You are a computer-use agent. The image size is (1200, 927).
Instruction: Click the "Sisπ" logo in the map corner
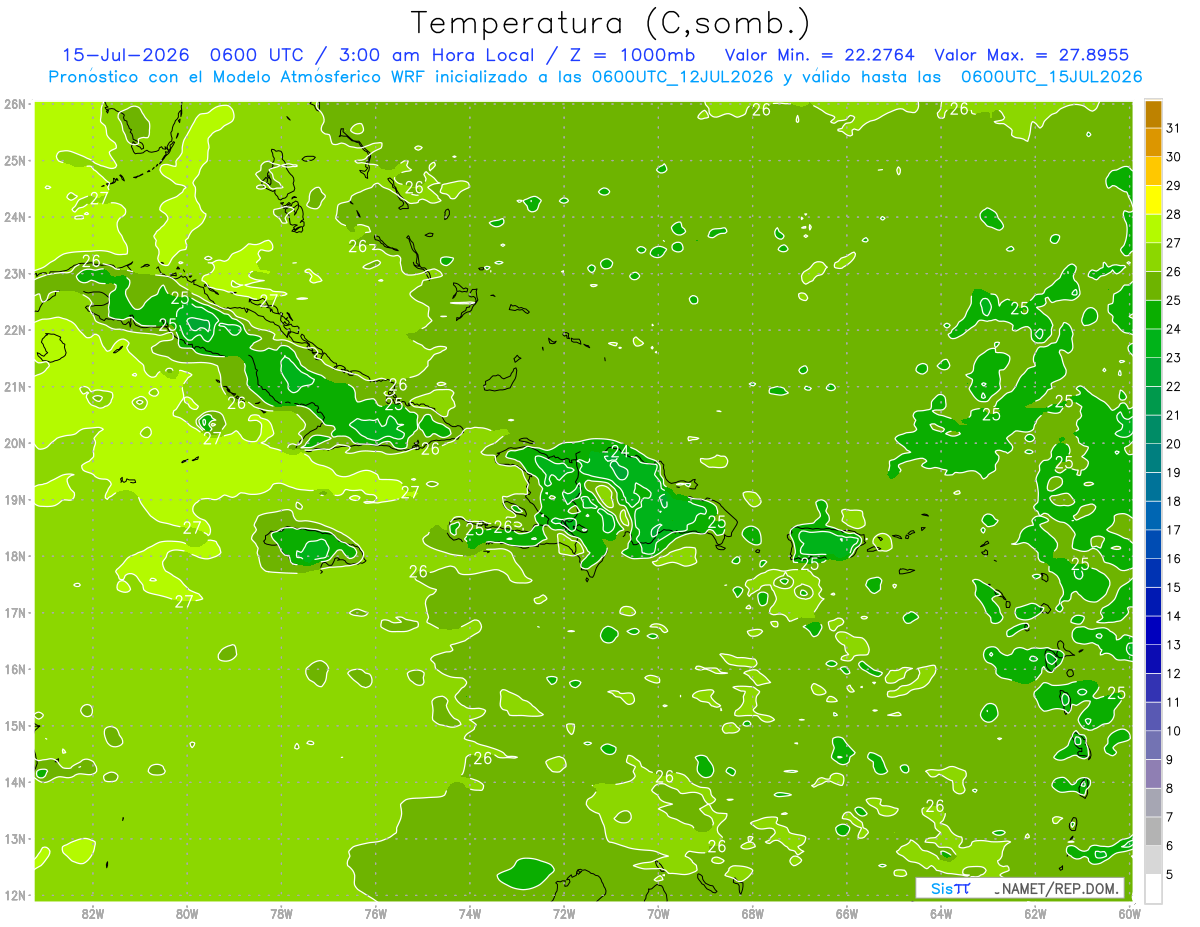(x=950, y=888)
